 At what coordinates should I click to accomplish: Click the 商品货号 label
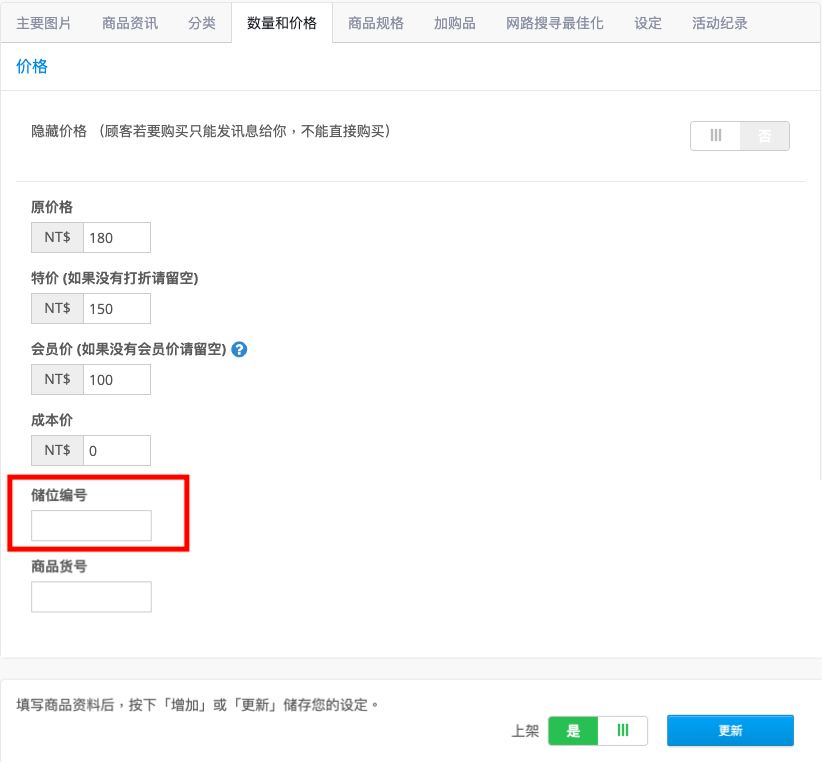click(x=59, y=567)
